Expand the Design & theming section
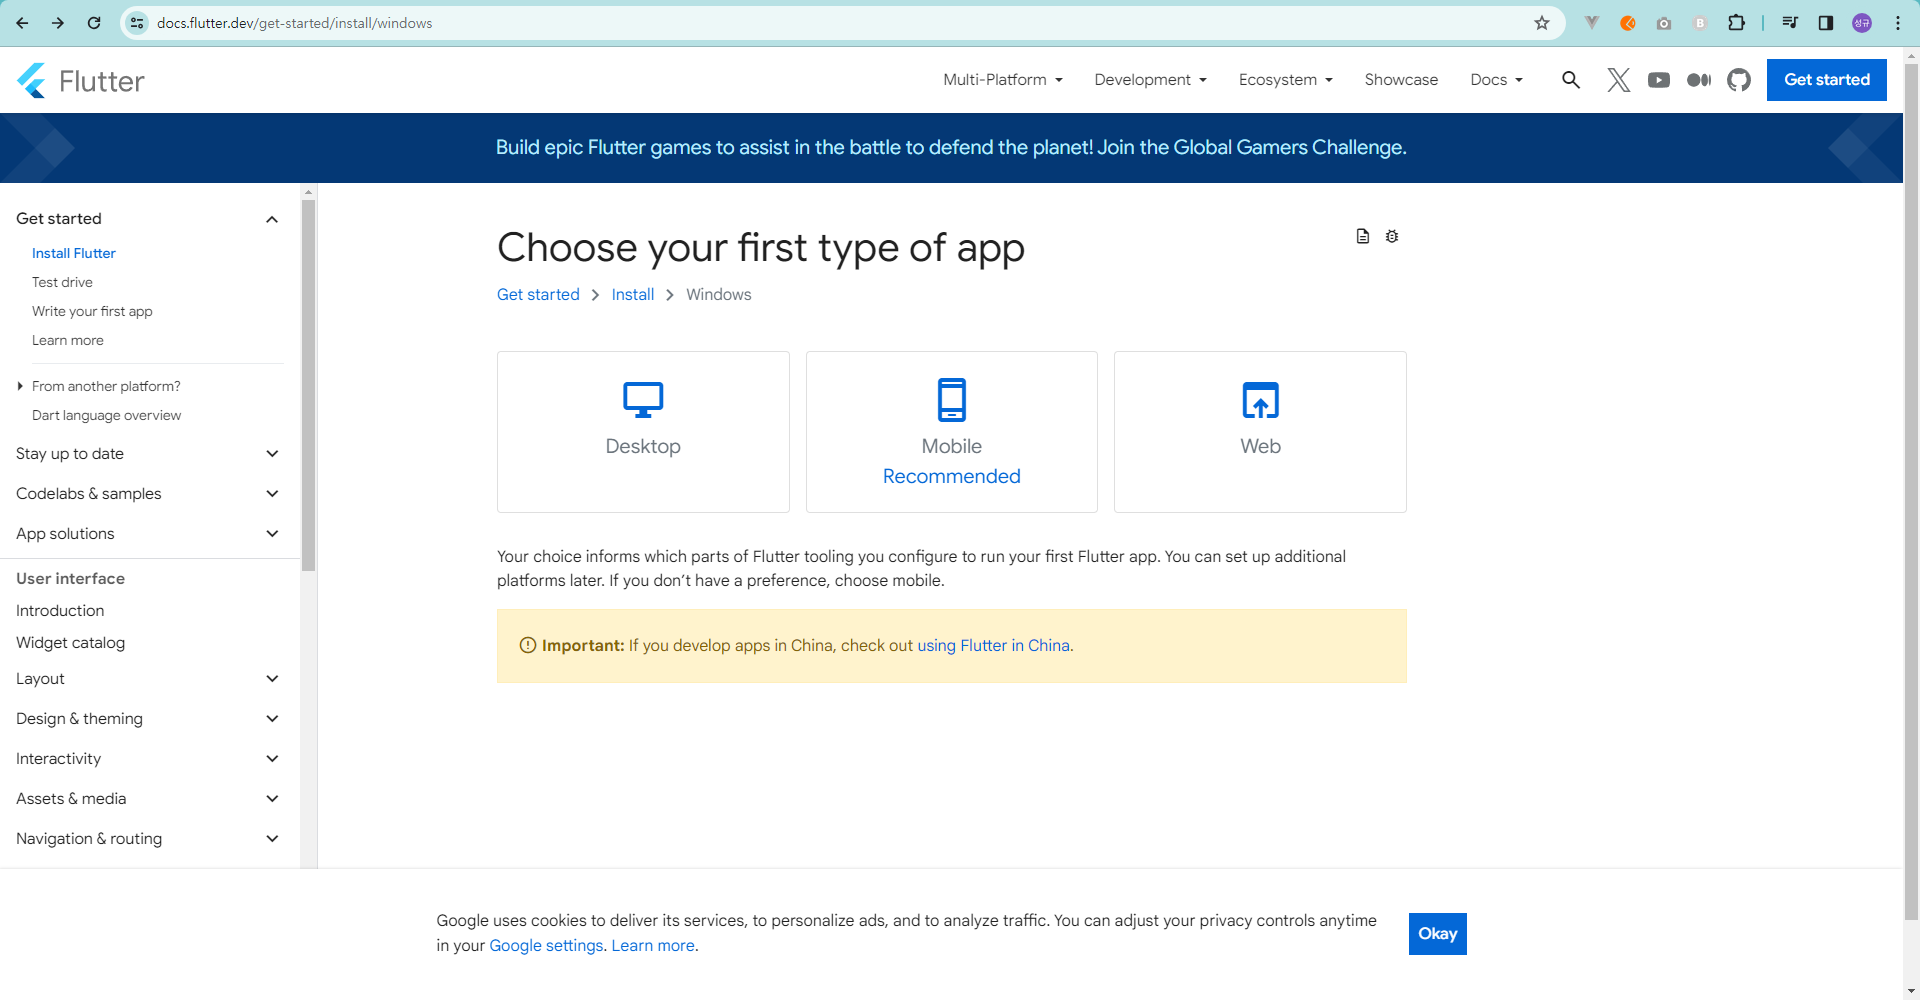This screenshot has height=1000, width=1920. [x=272, y=719]
